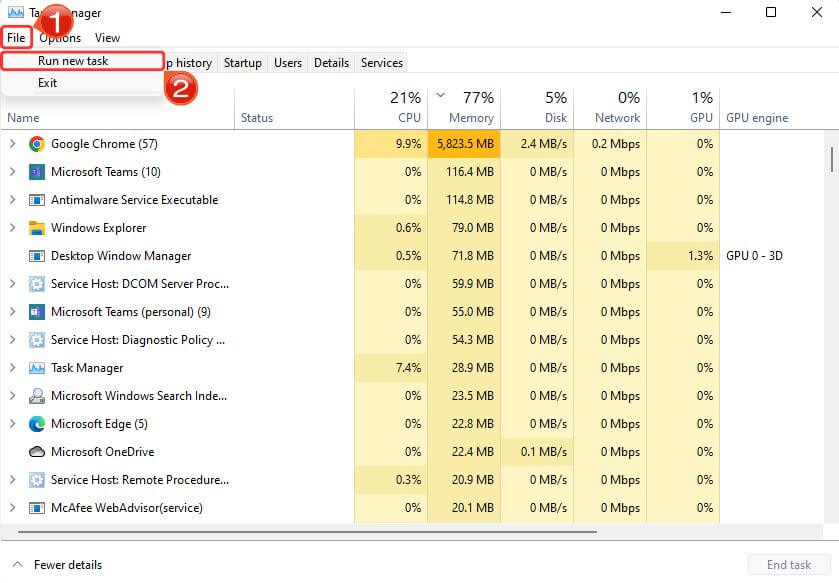This screenshot has width=839, height=583.
Task: Expand the Service Host: DCOM Server entry
Action: click(13, 283)
